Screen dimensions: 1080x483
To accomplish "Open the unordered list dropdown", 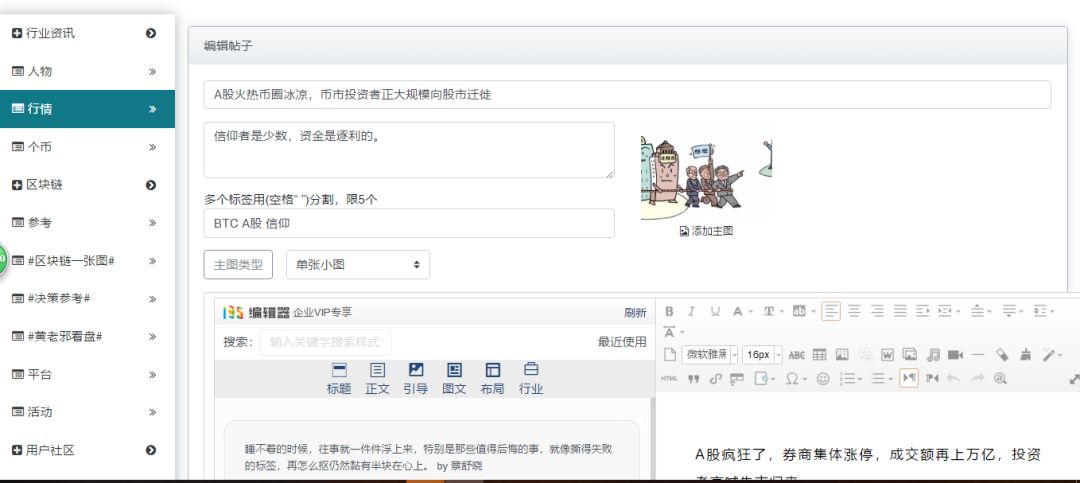I will 891,378.
